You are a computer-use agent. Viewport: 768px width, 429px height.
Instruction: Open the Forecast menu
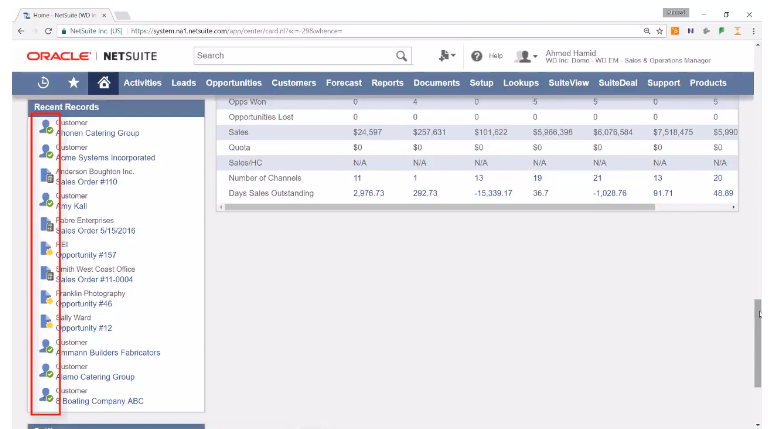point(344,83)
